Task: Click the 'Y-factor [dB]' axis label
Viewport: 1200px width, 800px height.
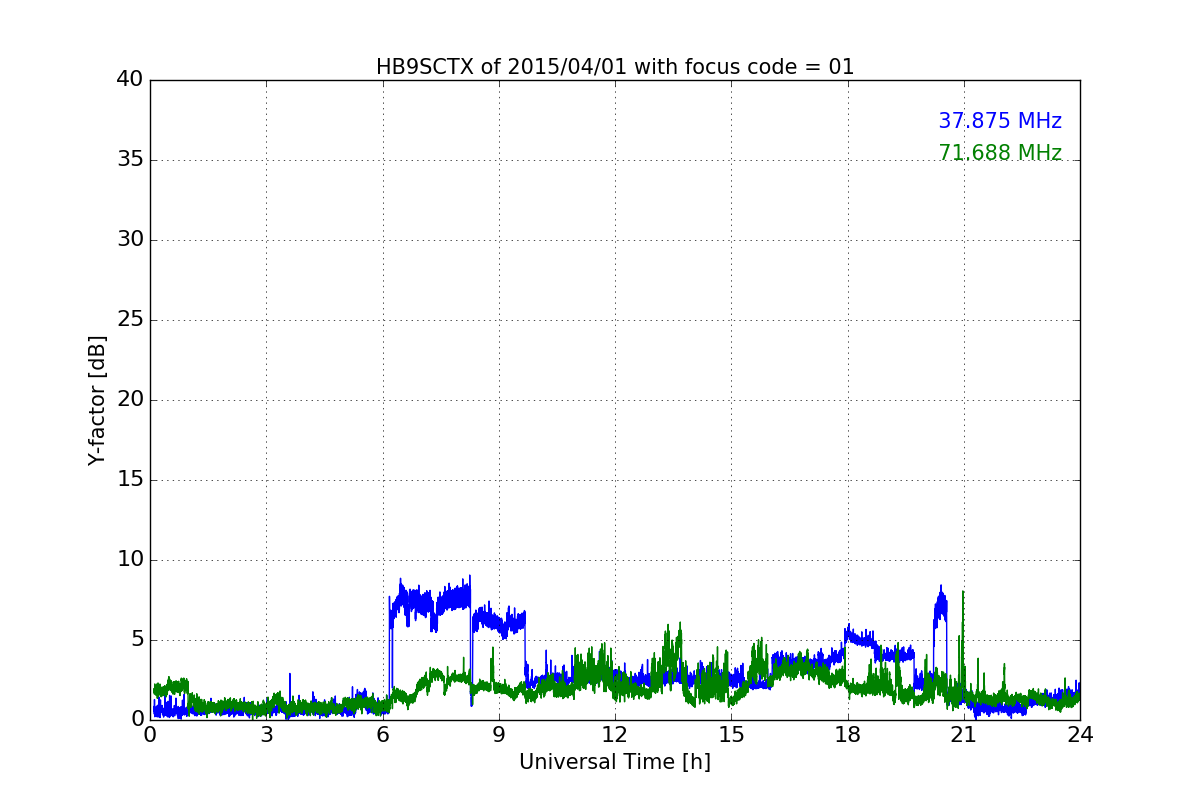Action: (97, 400)
